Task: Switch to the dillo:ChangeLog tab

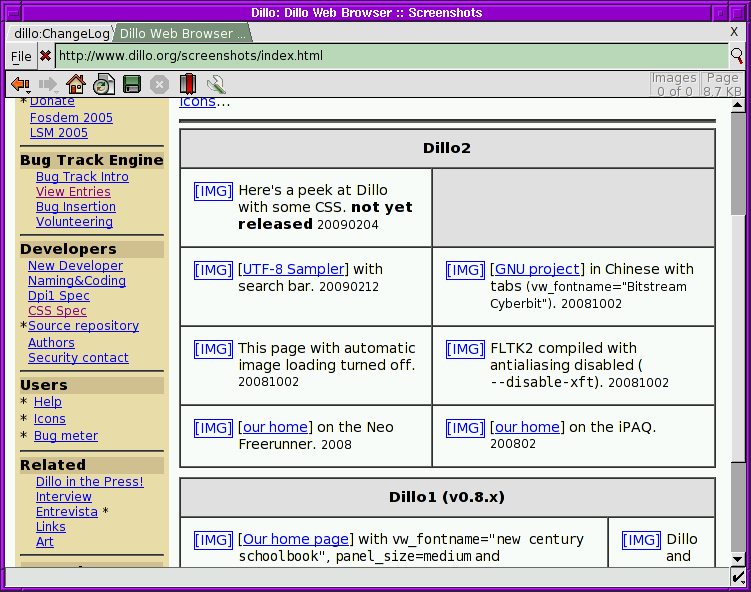Action: pyautogui.click(x=62, y=34)
